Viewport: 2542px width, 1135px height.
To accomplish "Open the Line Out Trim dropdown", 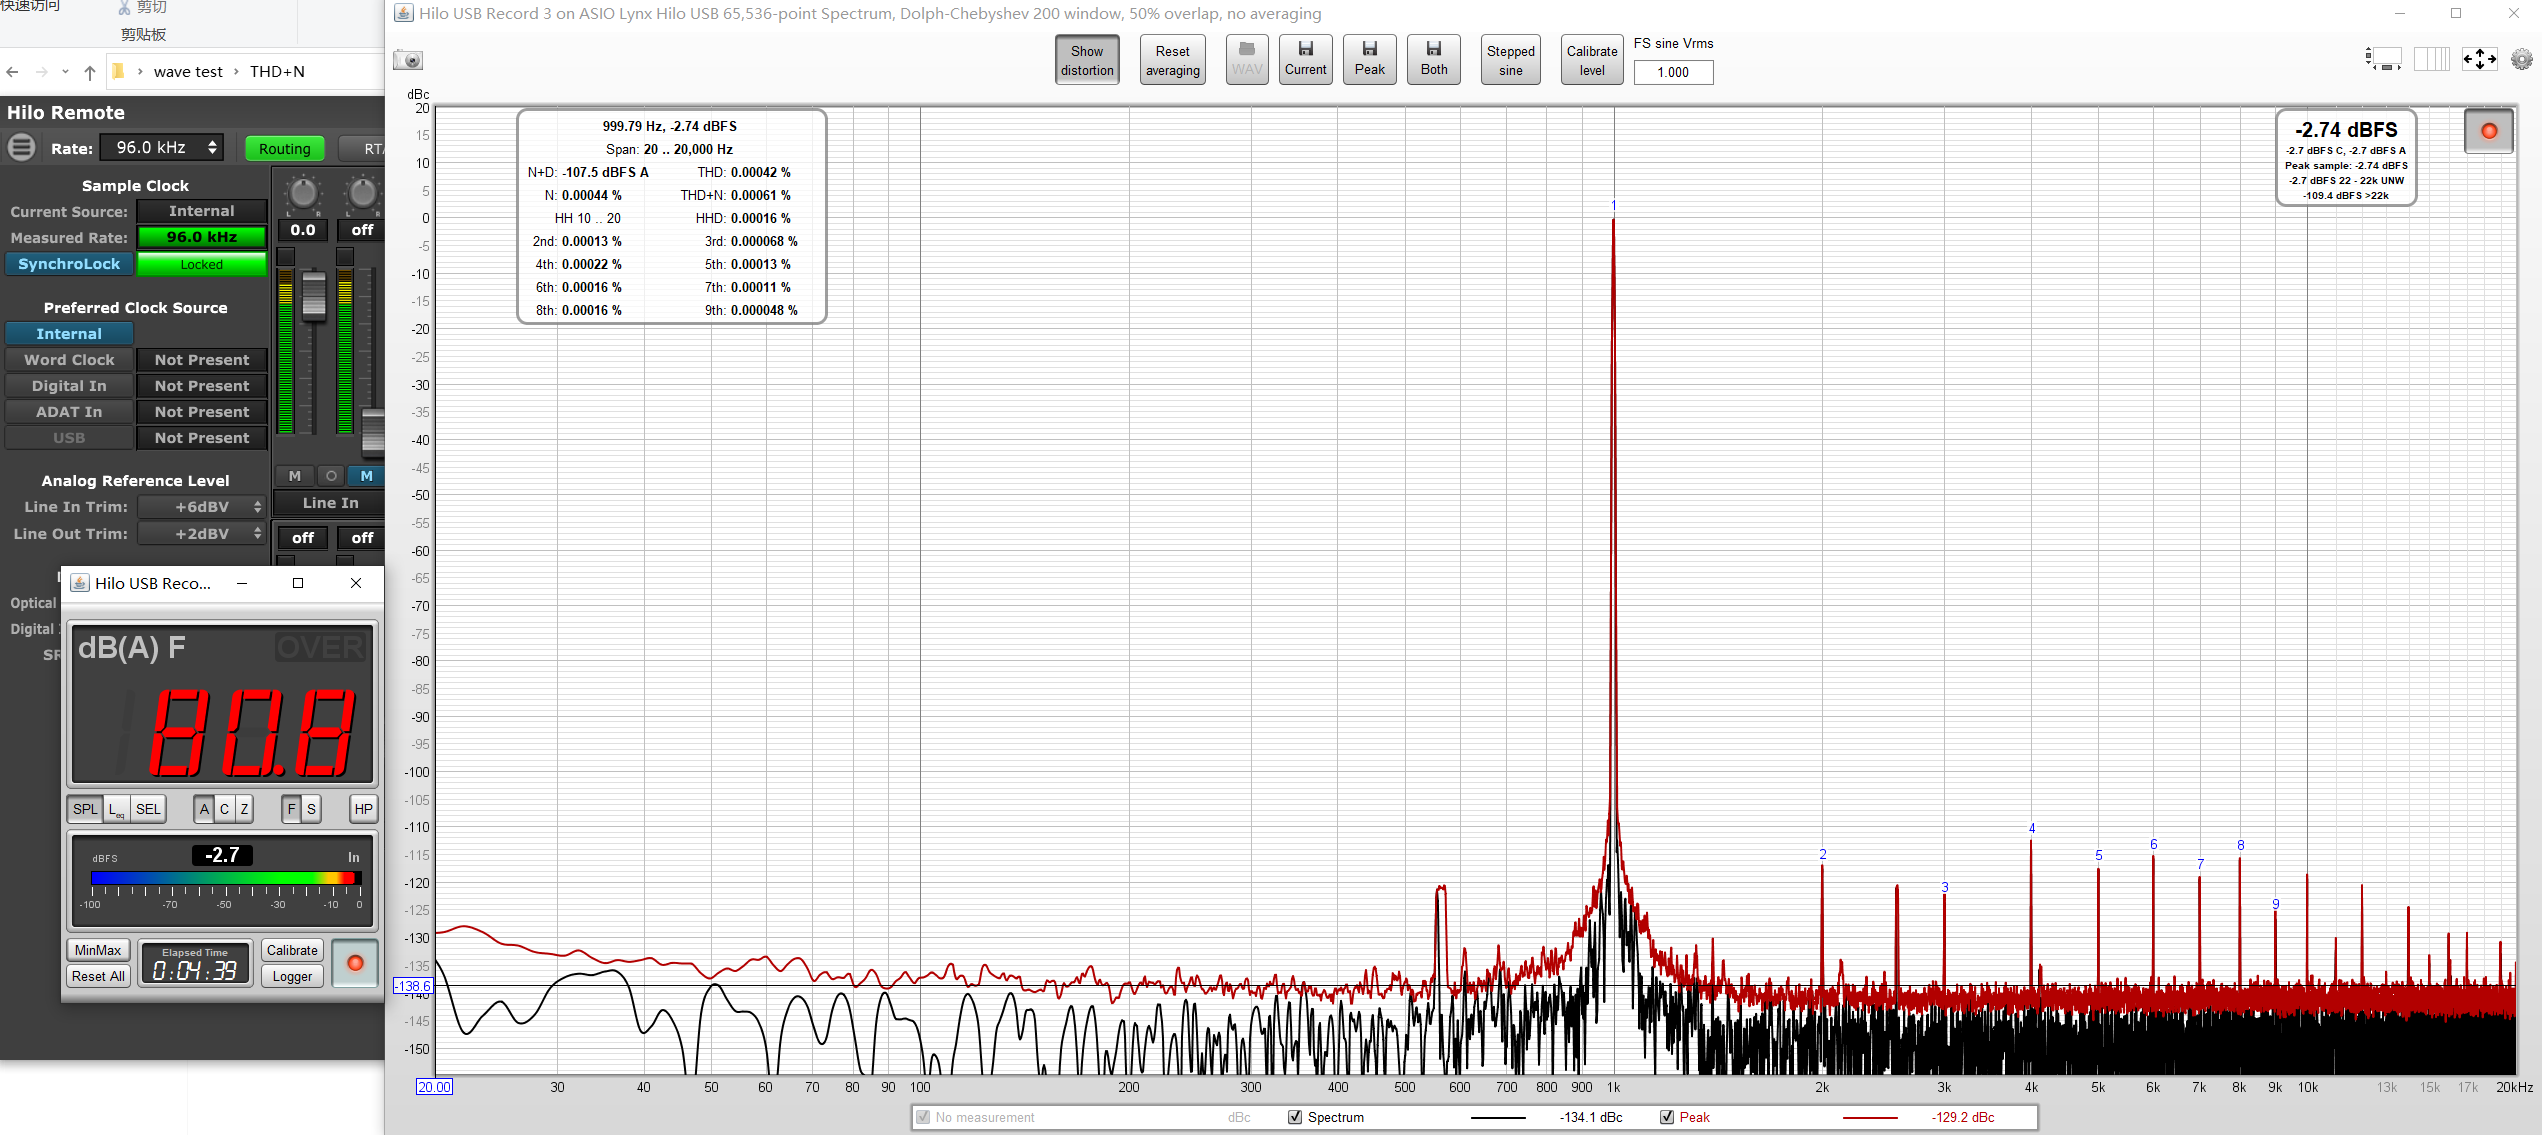I will (202, 534).
